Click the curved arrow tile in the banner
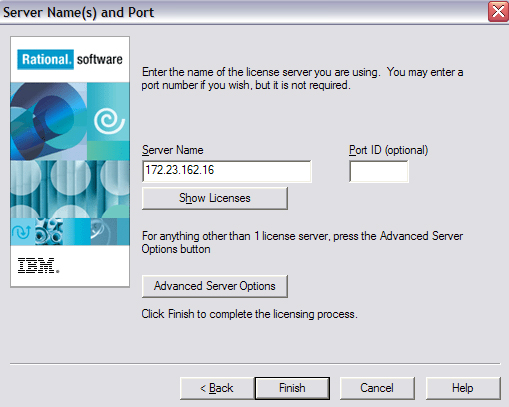 click(x=22, y=232)
